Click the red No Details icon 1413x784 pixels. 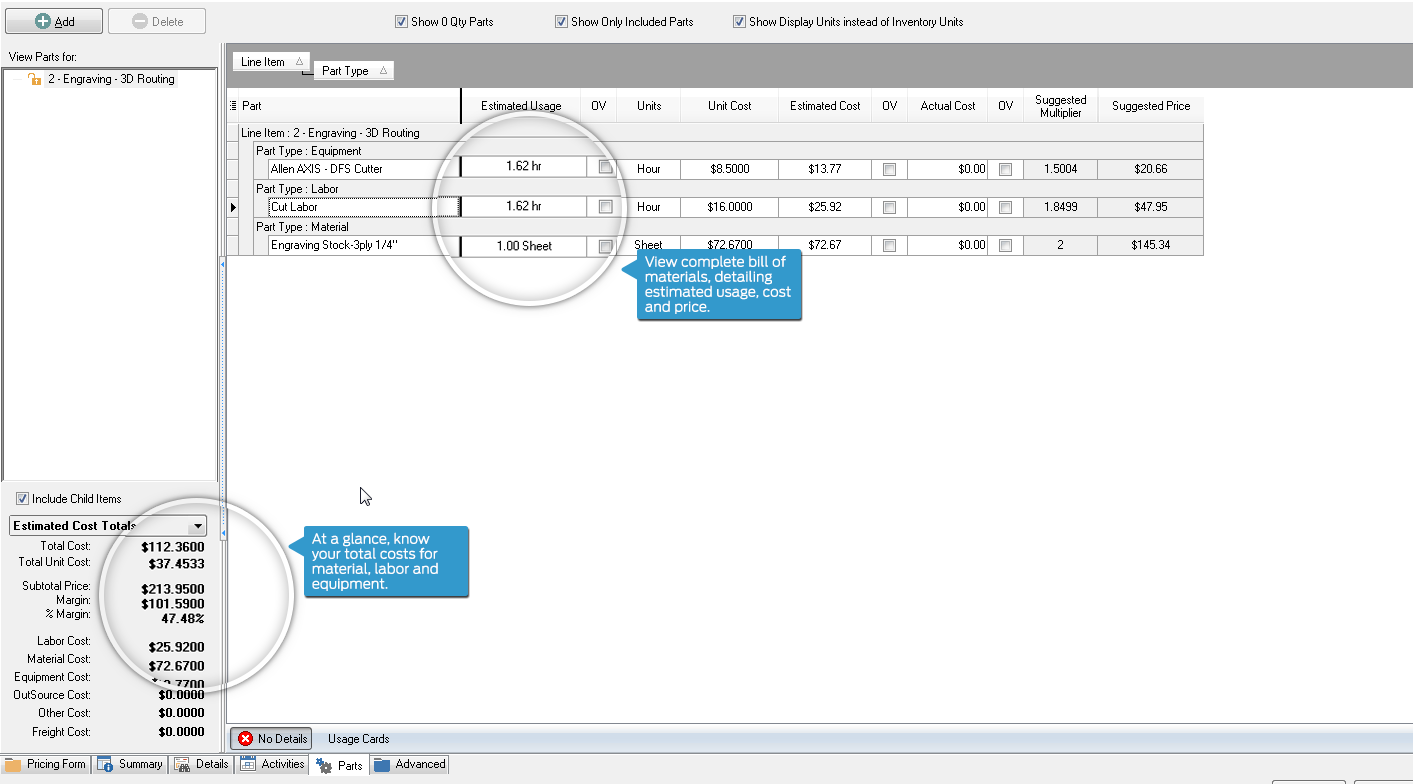tap(246, 739)
